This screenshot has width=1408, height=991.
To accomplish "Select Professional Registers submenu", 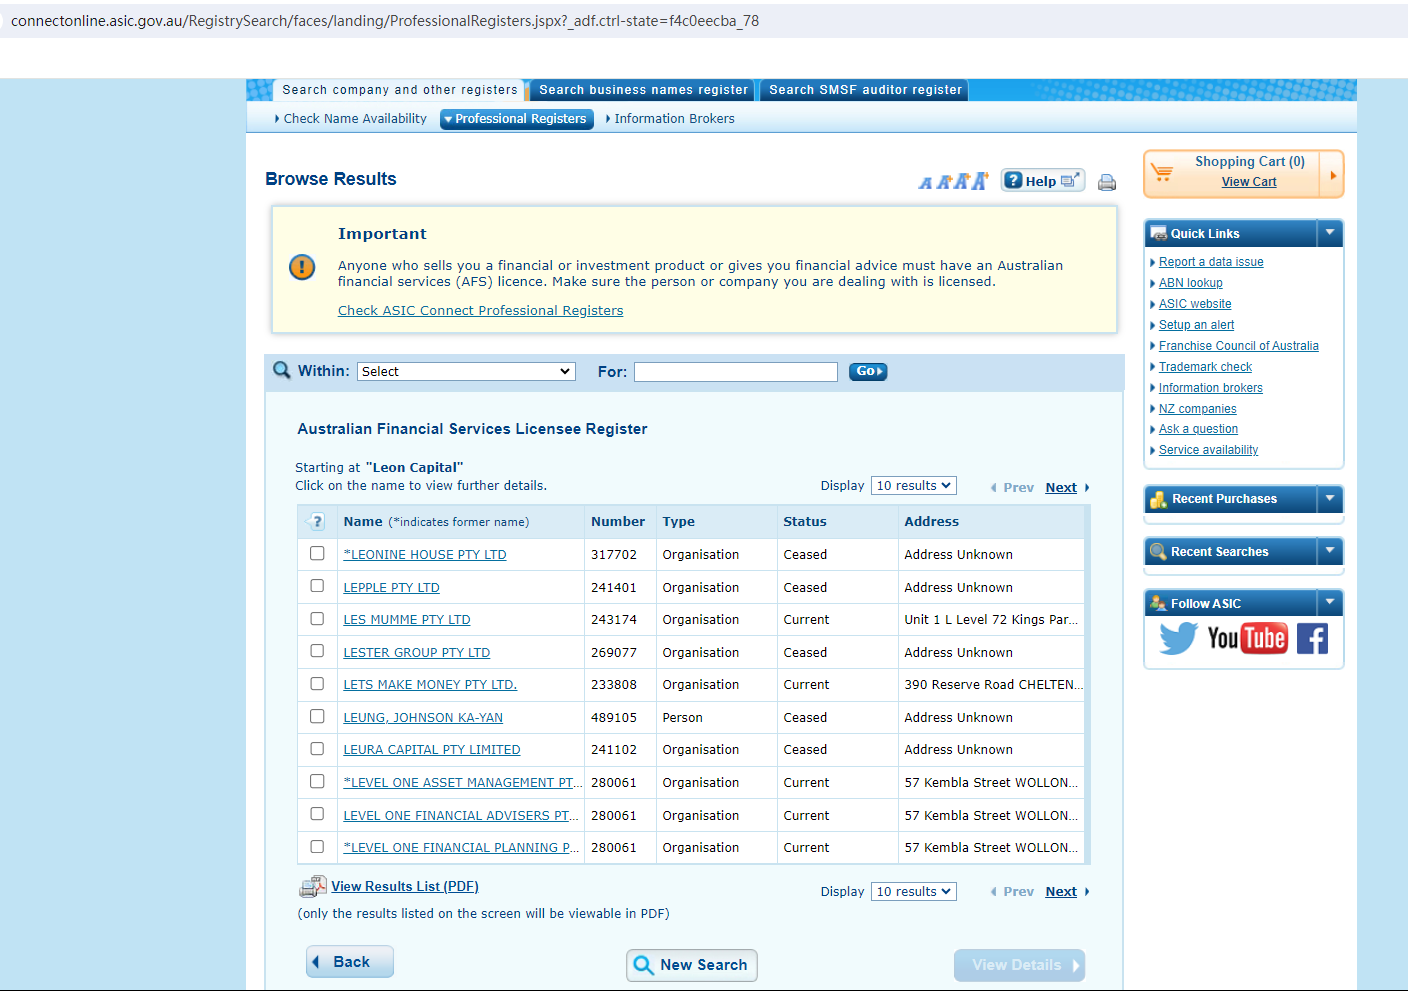I will pyautogui.click(x=517, y=119).
